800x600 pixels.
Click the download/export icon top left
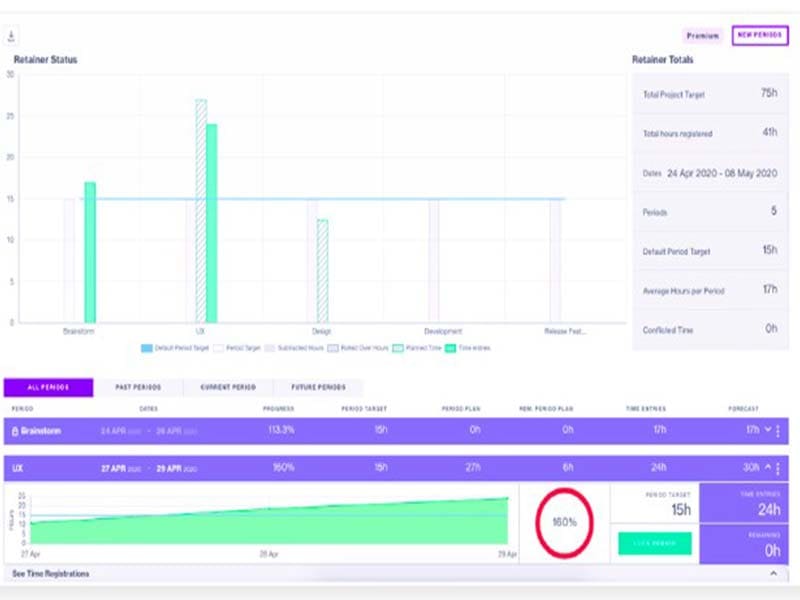point(10,32)
